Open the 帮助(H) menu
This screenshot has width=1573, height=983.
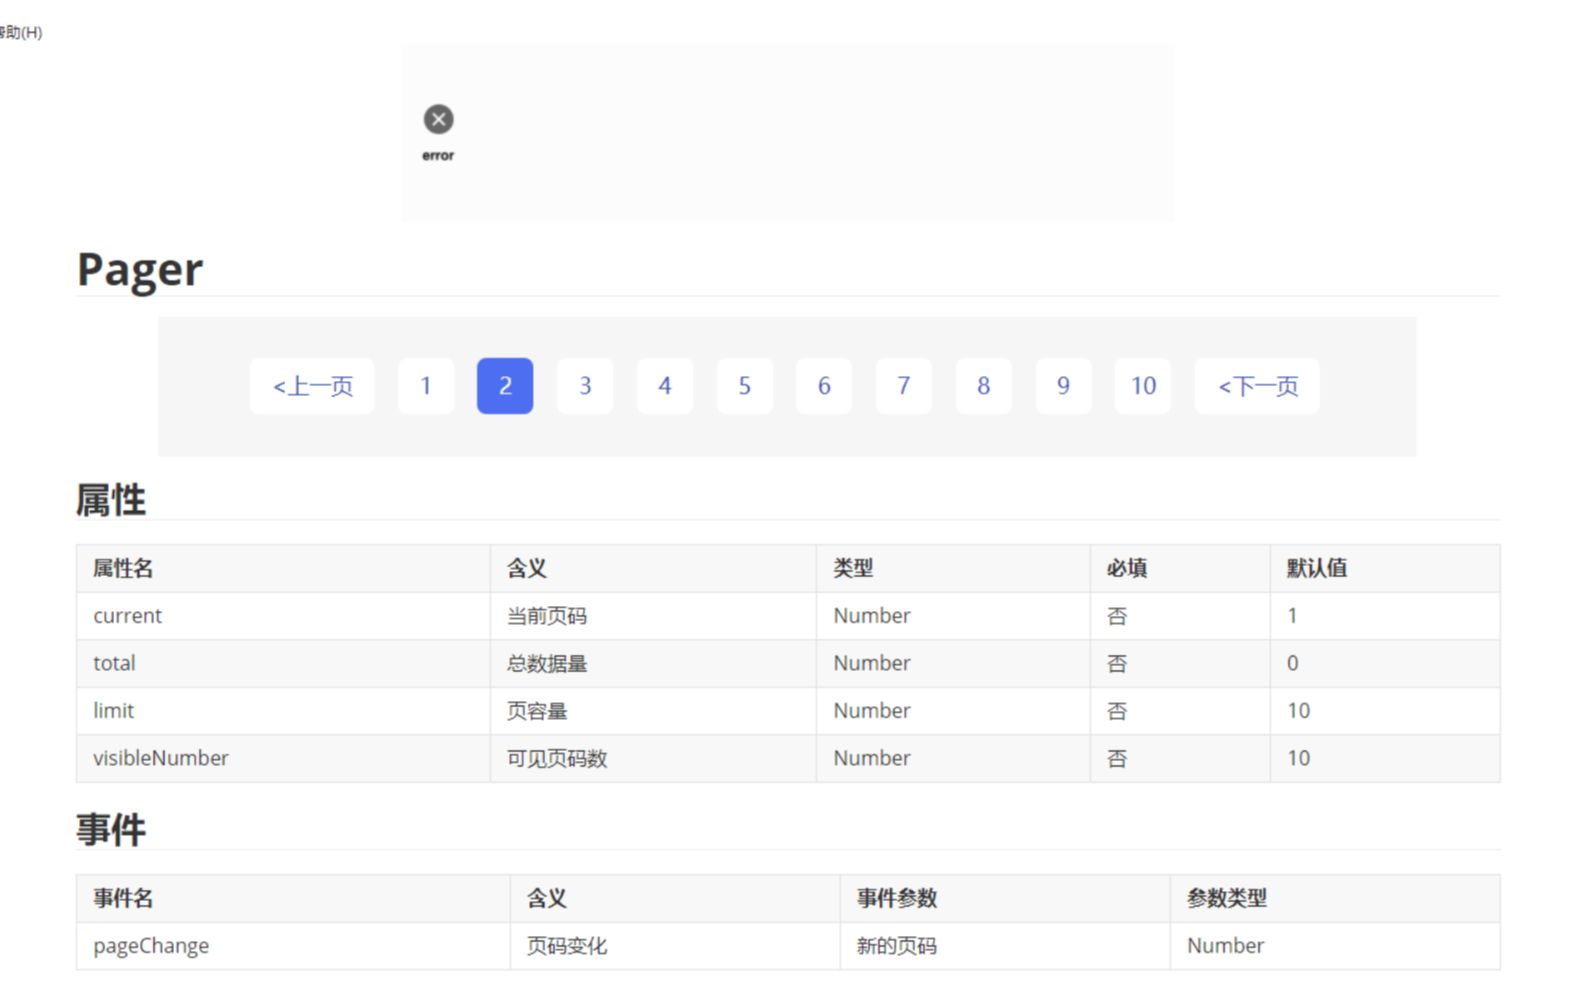tap(20, 32)
